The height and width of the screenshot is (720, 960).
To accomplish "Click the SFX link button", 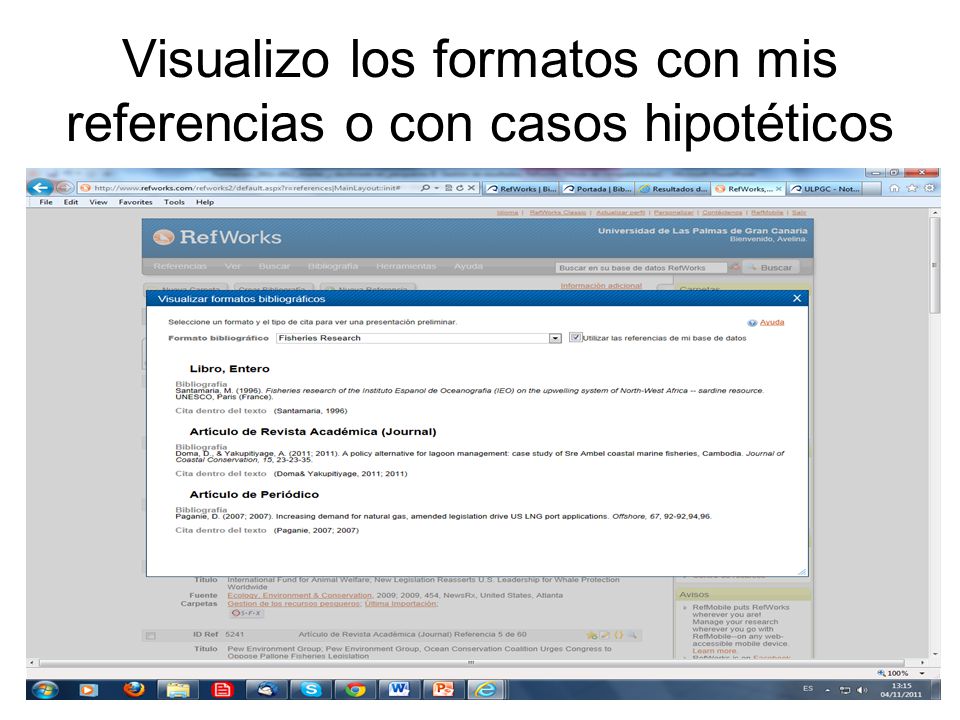I will tap(246, 612).
